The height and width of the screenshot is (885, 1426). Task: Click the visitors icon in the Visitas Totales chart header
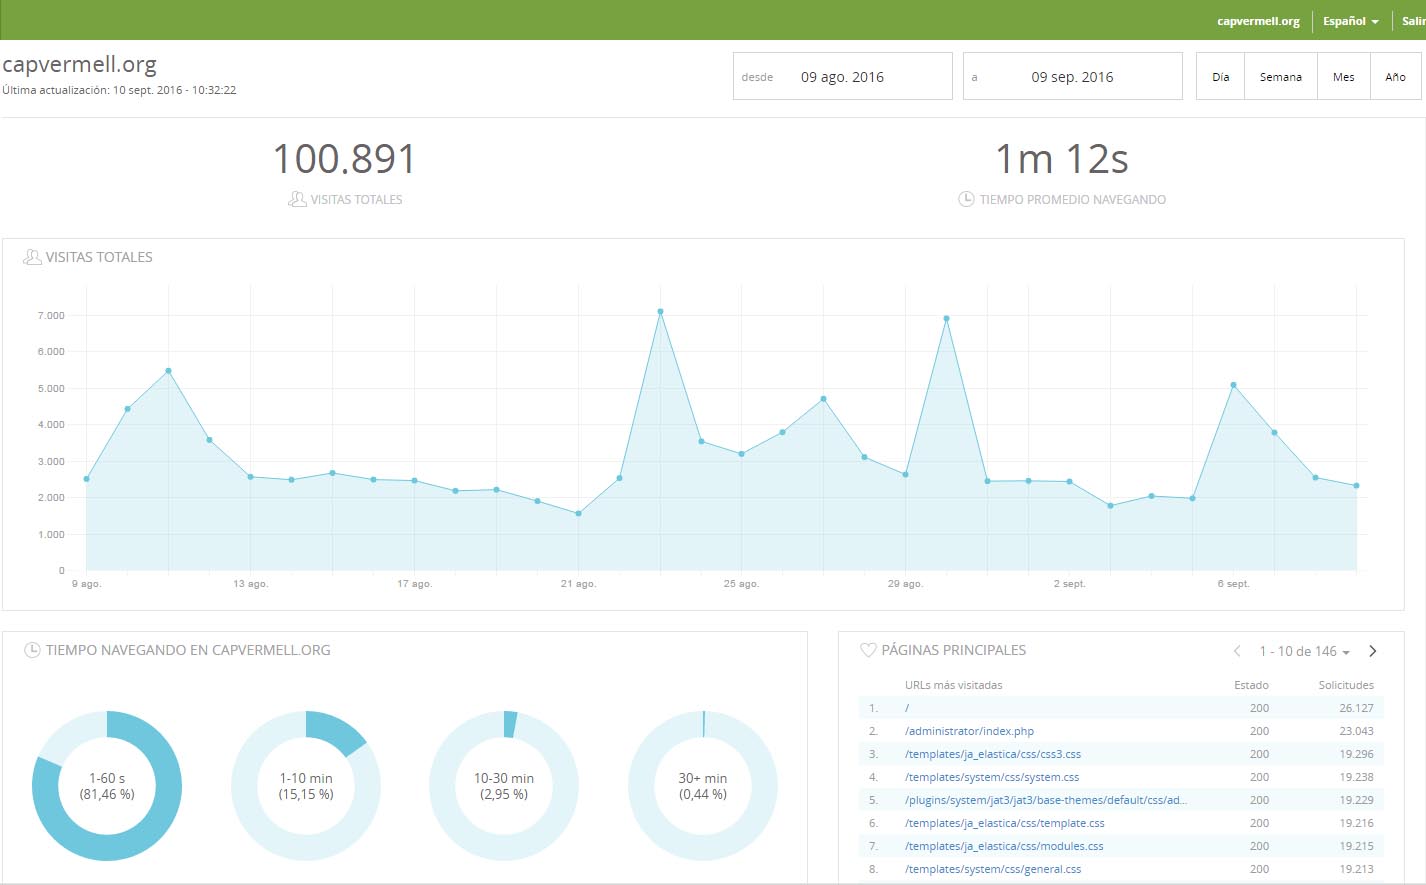tap(32, 257)
